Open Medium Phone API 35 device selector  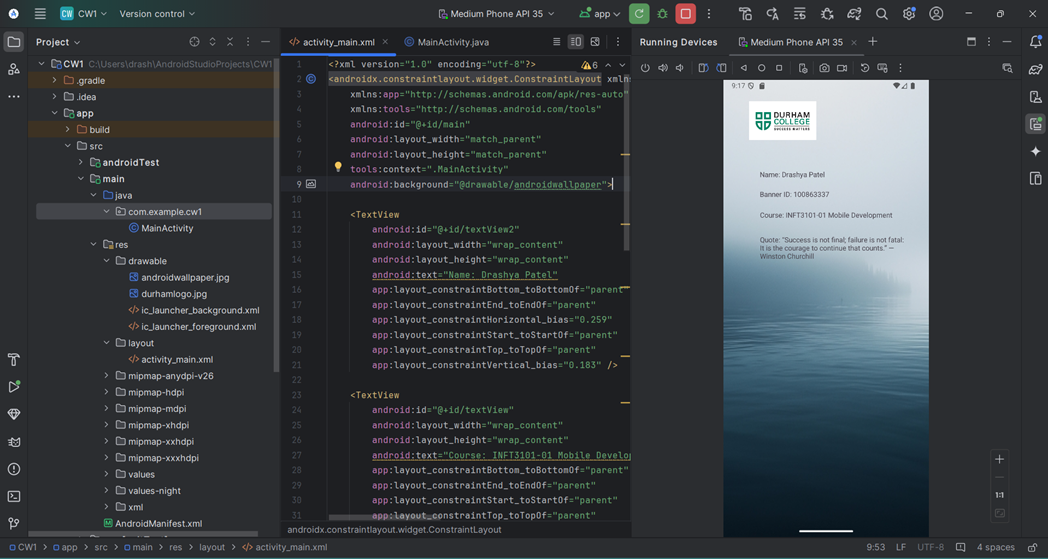[496, 13]
